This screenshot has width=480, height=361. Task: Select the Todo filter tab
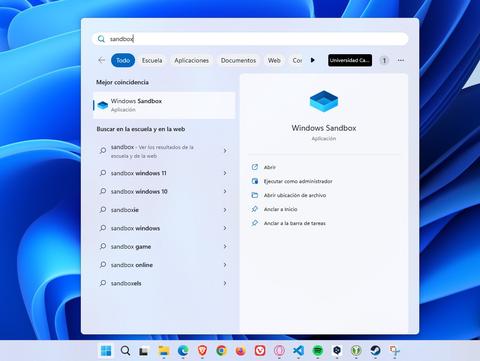click(123, 60)
